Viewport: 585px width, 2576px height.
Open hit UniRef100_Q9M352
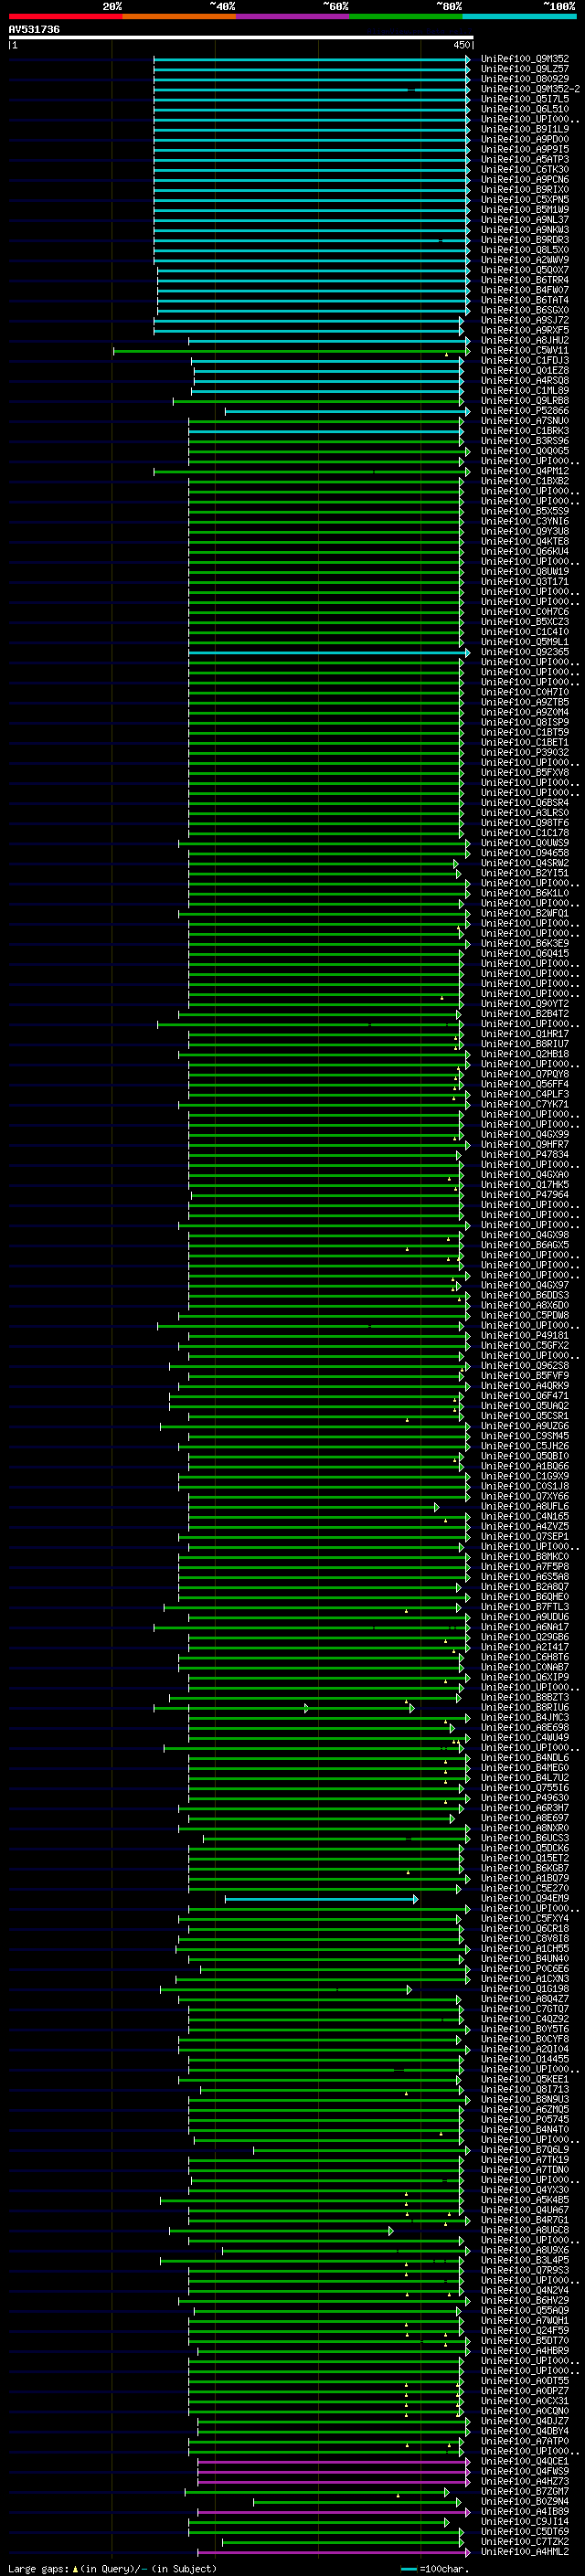pyautogui.click(x=525, y=59)
